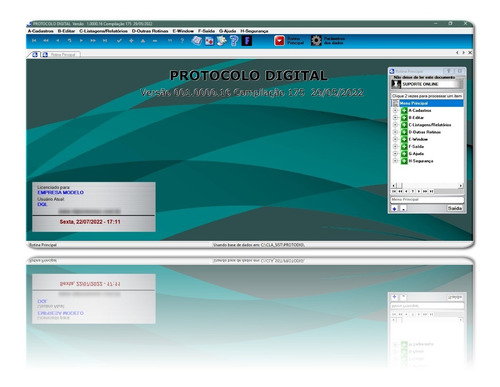The image size is (500, 387).
Task: Select Menu Principal root tree row
Action: [427, 103]
